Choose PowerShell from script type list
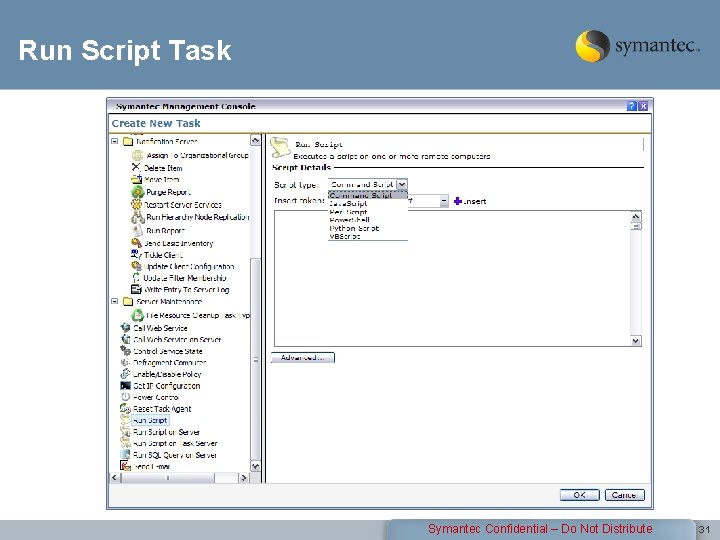 click(x=368, y=220)
